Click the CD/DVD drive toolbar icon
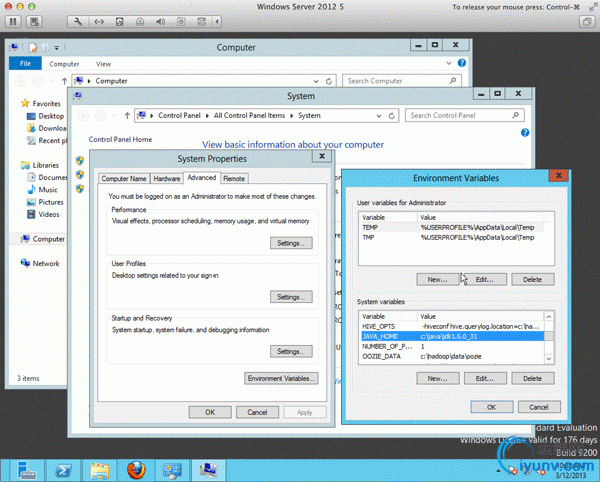600x482 pixels. coord(140,21)
